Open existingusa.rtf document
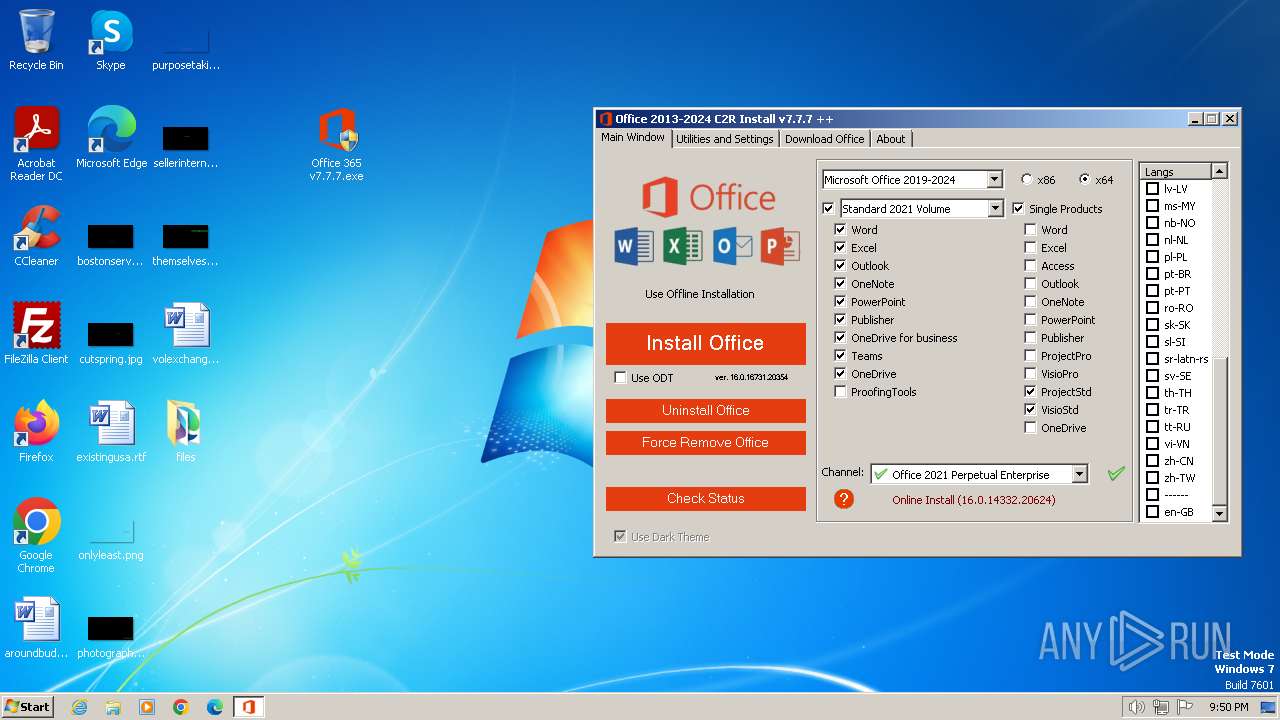The width and height of the screenshot is (1280, 720). (111, 431)
